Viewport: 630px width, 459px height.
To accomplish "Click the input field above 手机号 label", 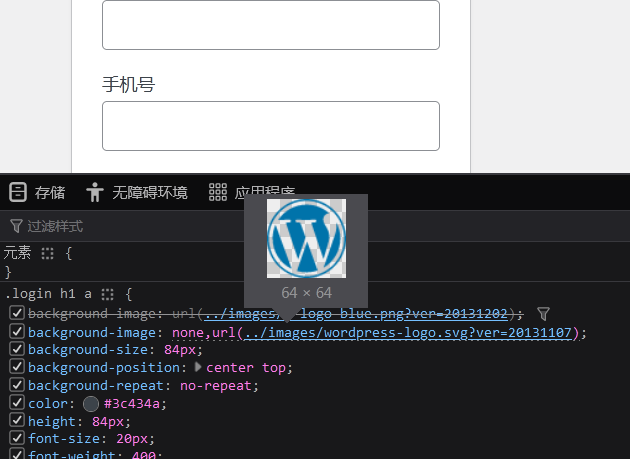I will click(271, 25).
